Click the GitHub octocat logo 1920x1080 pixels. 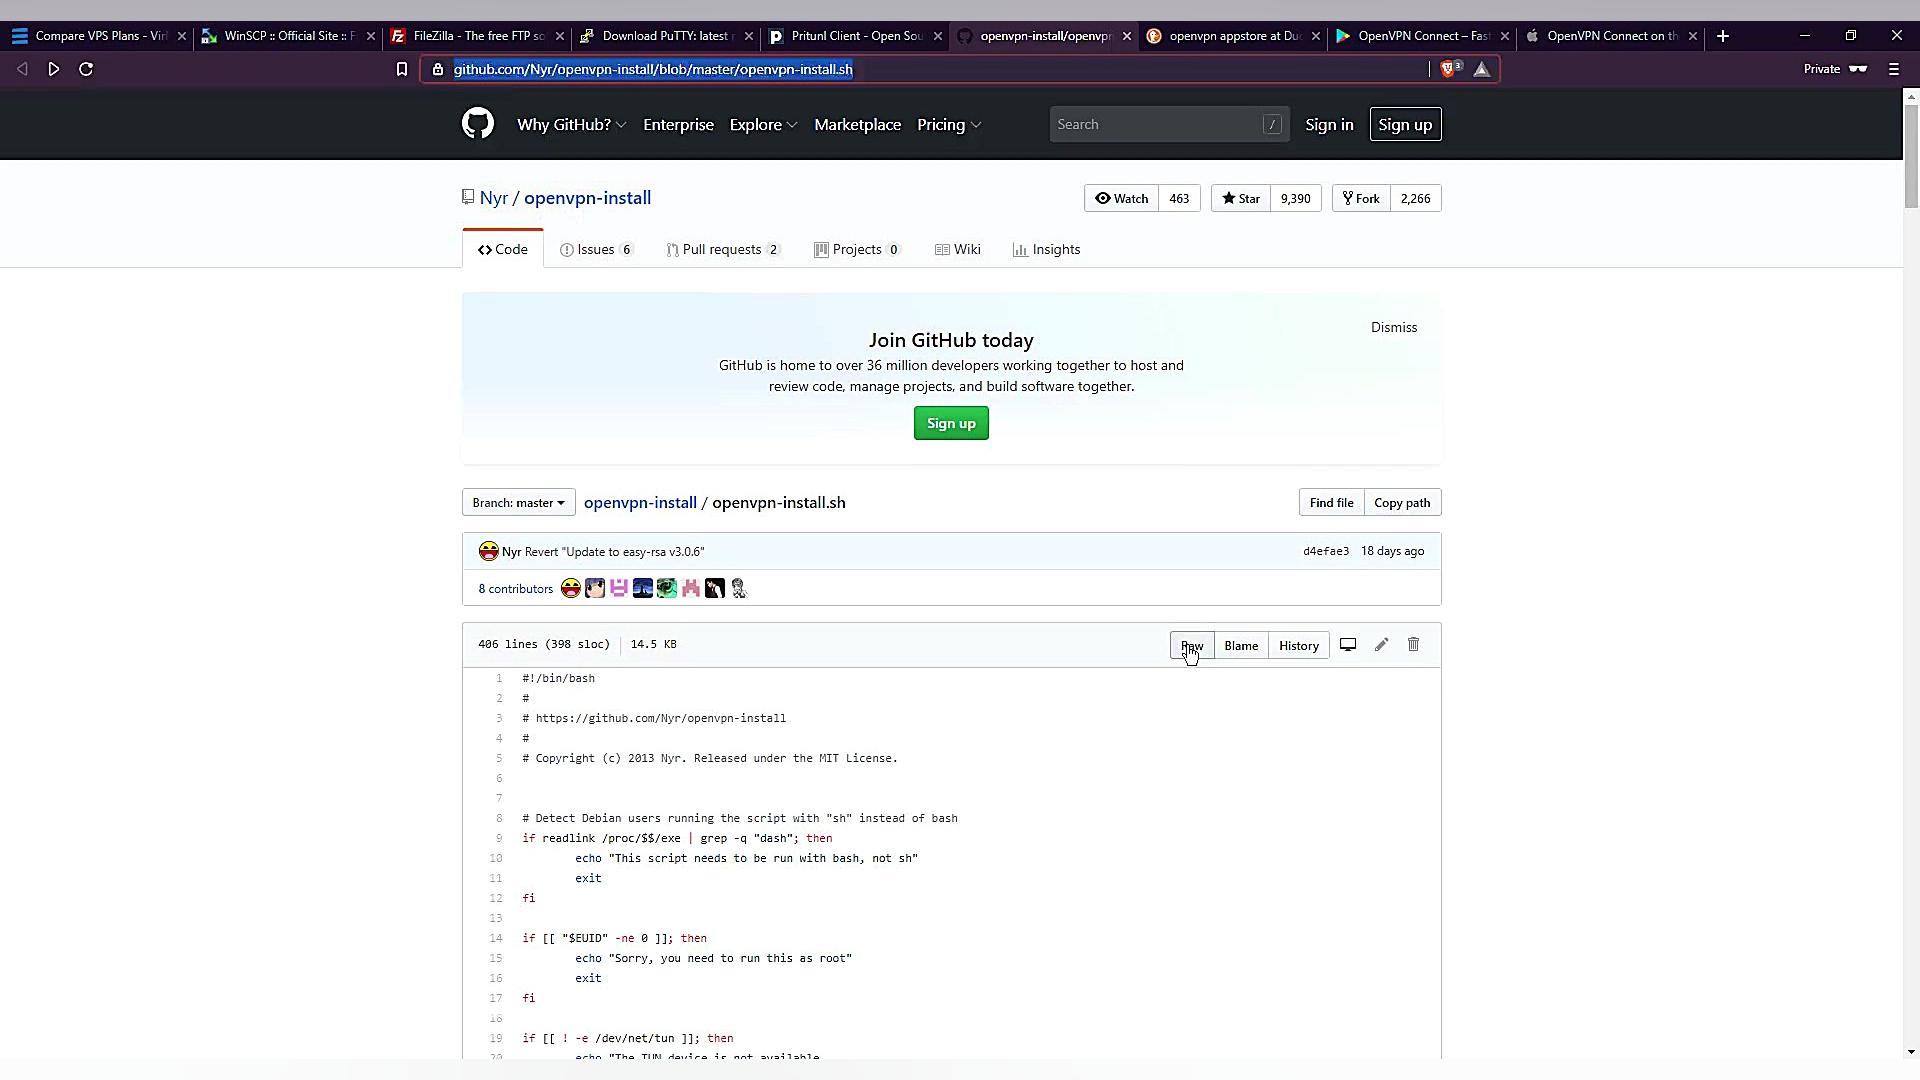click(478, 124)
